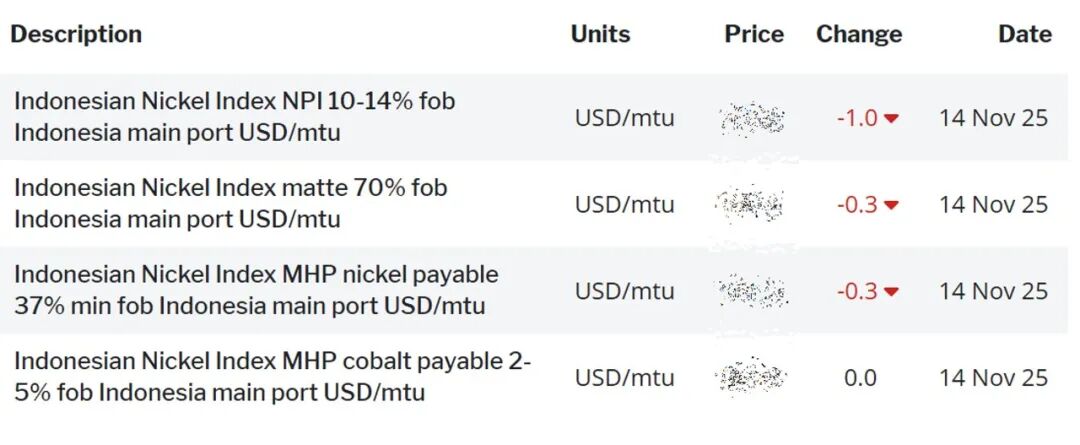Screen dimensions: 1080x445
Task: Click the Units column header
Action: [x=600, y=34]
